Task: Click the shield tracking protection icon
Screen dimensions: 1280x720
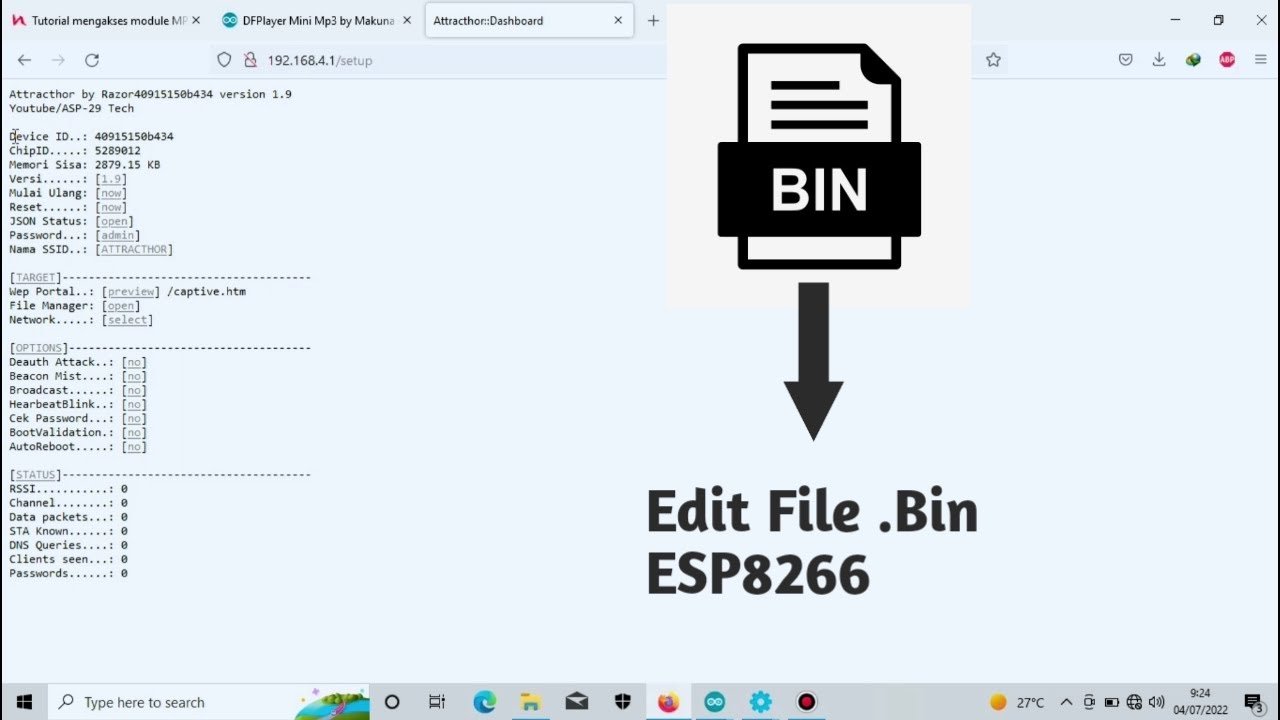Action: click(x=225, y=60)
